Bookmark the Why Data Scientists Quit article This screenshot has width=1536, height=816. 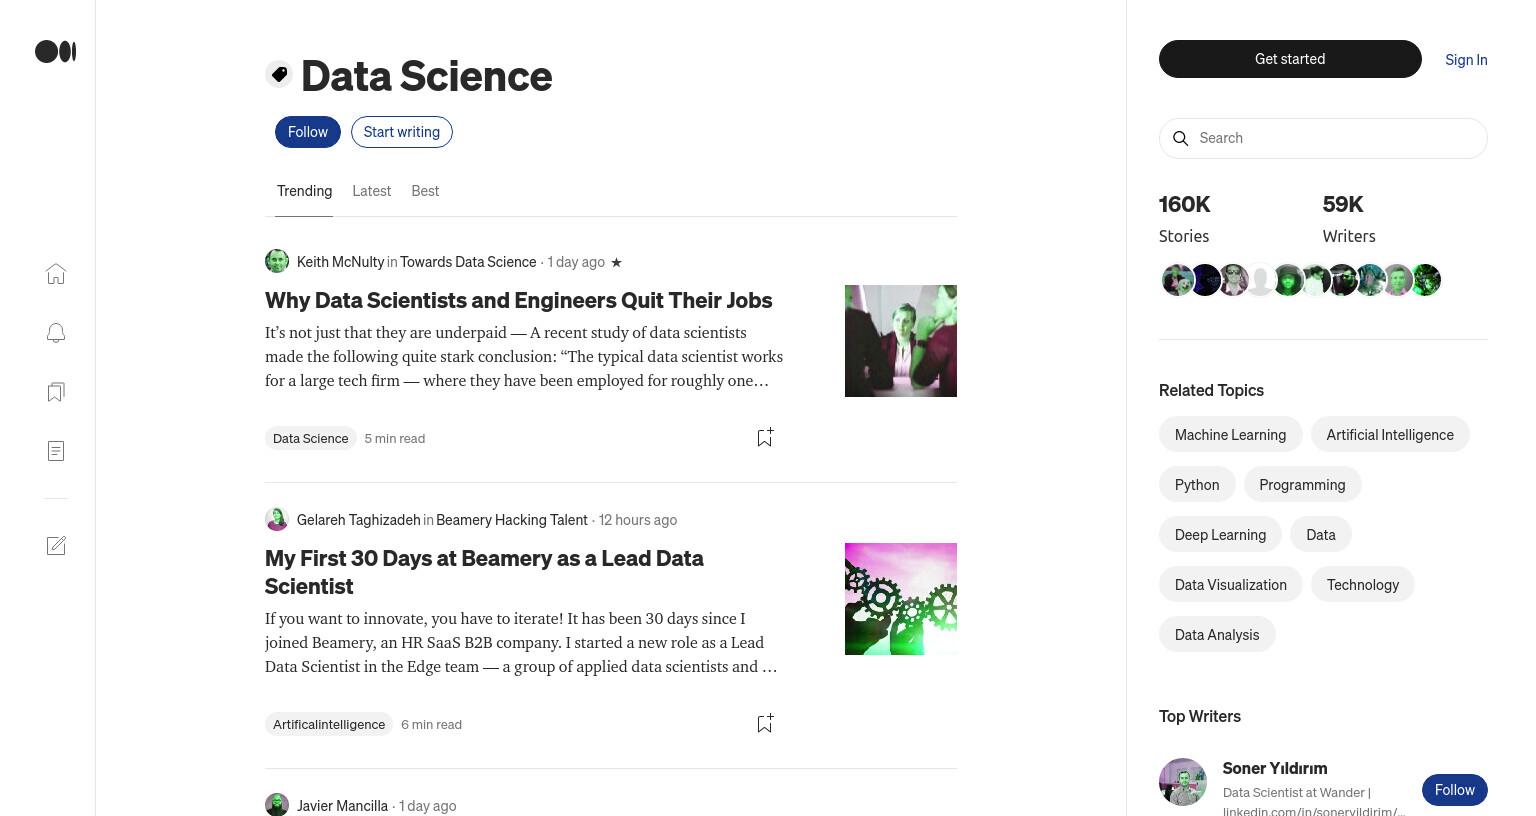(x=765, y=437)
